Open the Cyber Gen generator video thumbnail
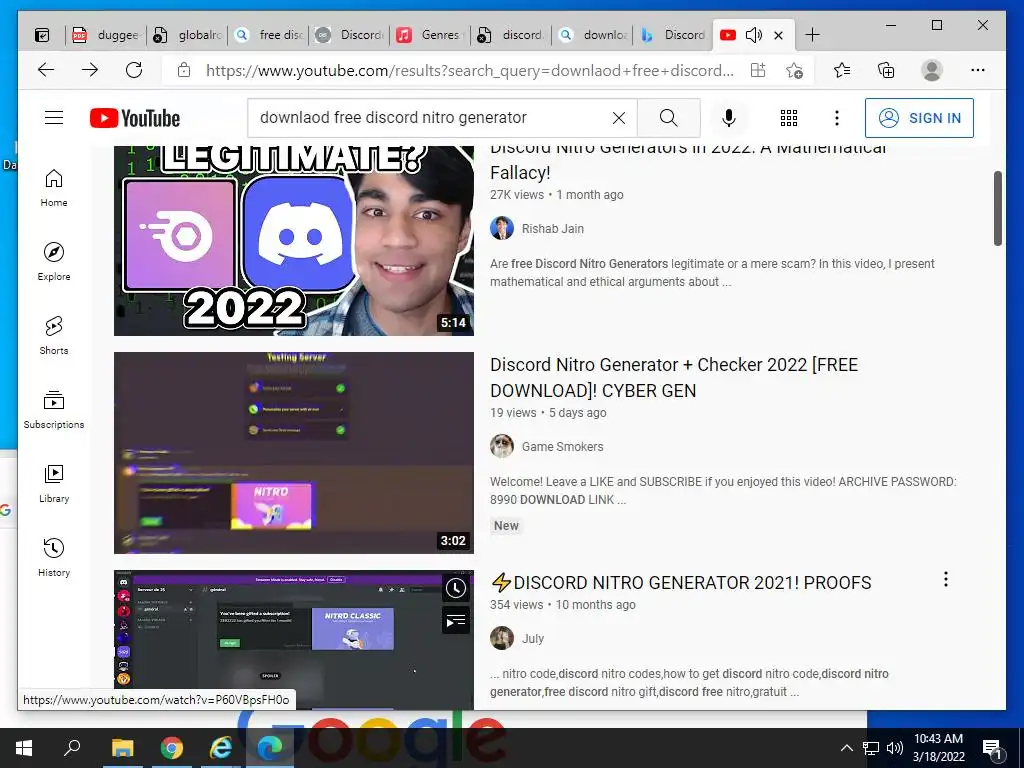This screenshot has height=768, width=1024. click(294, 453)
